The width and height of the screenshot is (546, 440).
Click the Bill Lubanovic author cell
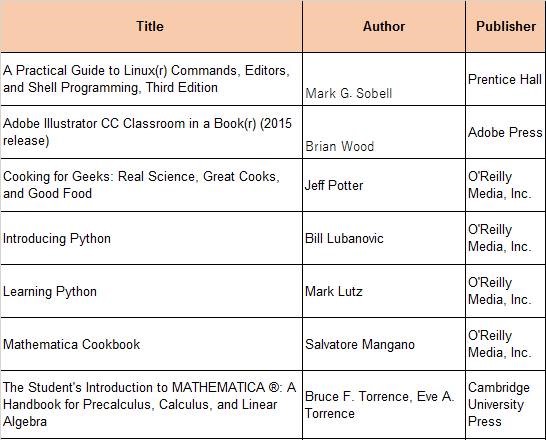coord(384,238)
